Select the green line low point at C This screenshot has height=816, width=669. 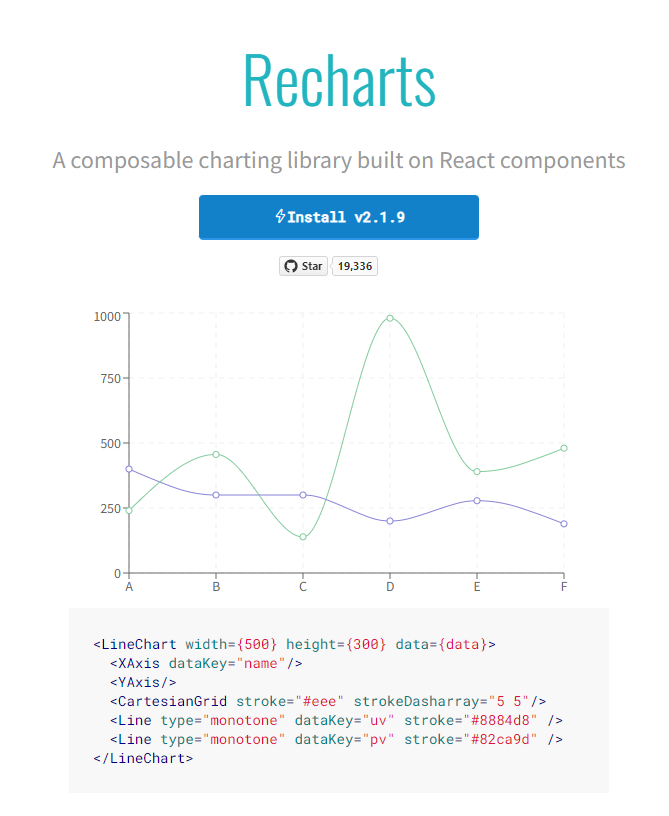(x=303, y=537)
